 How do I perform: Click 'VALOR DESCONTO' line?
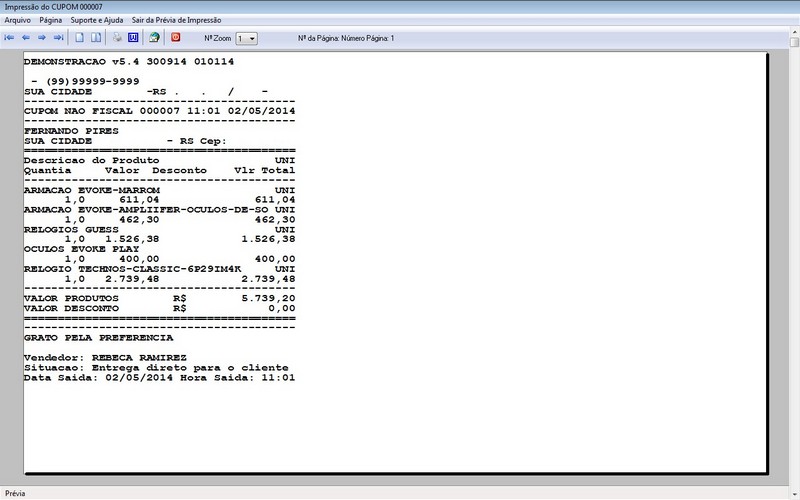[160, 309]
